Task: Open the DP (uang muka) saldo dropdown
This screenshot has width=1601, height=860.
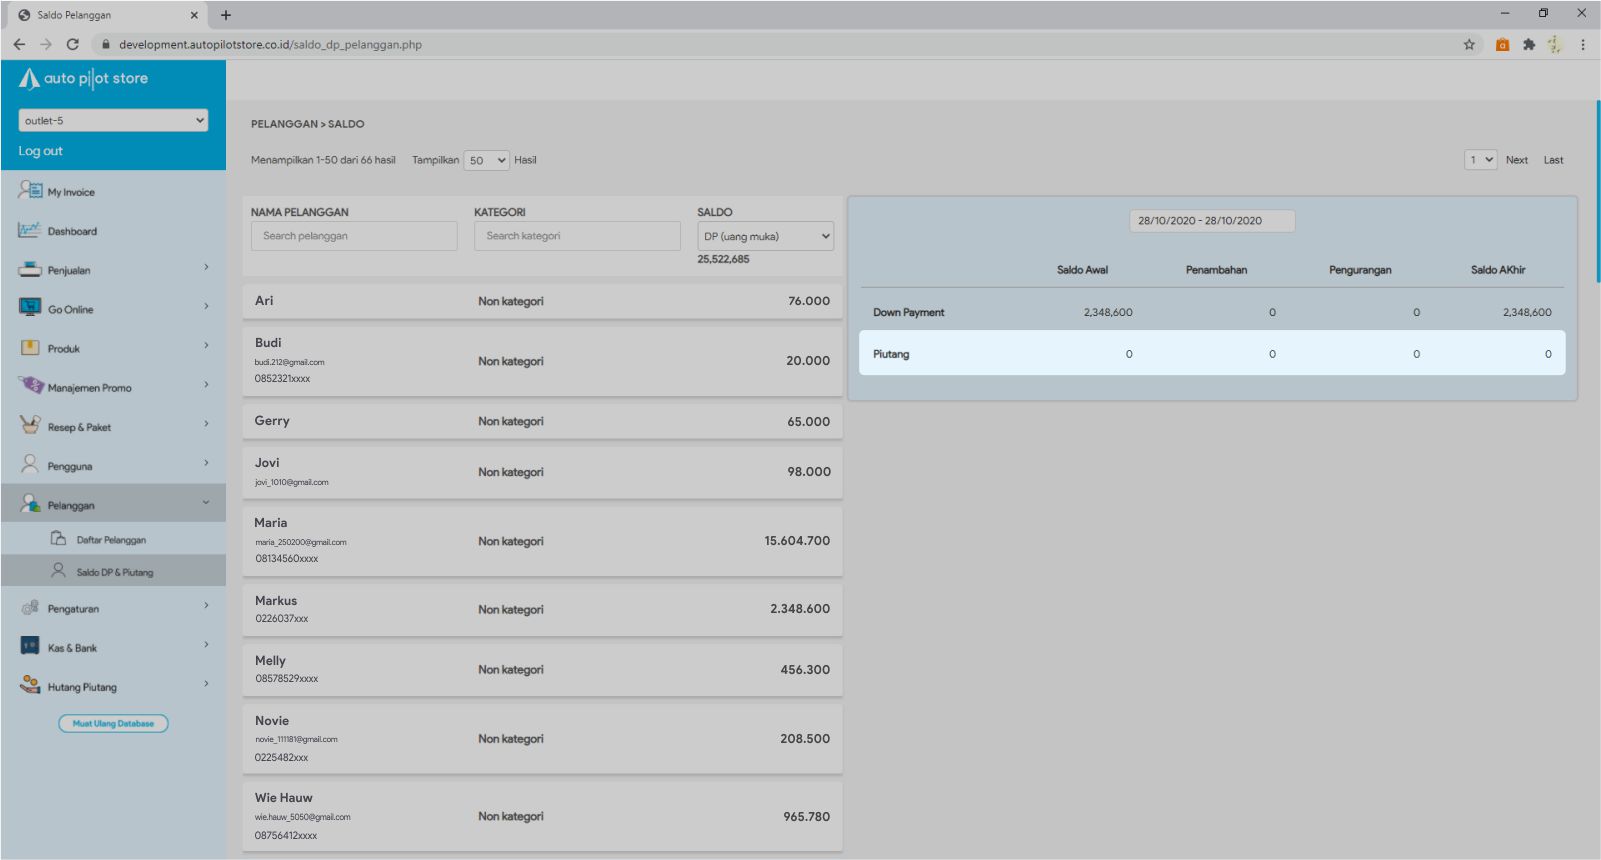Action: point(765,236)
